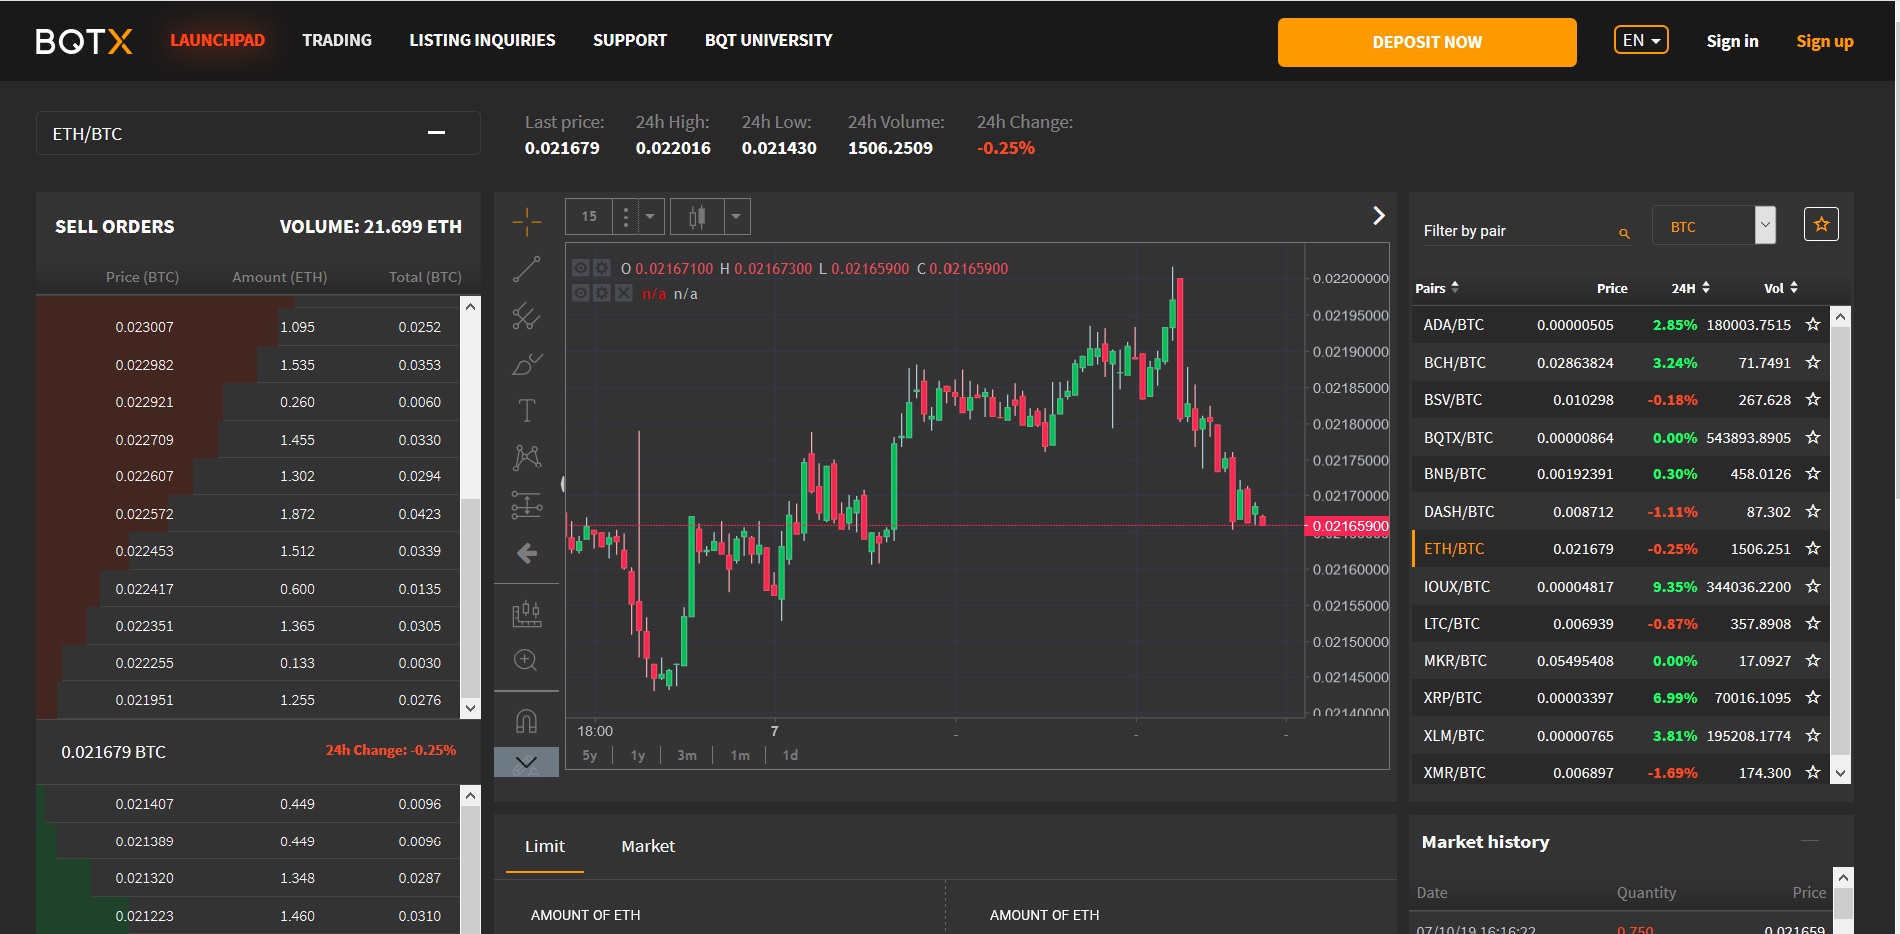Screen dimensions: 1900x934
Task: Favorite the ADA/BTC pair star
Action: click(1813, 324)
